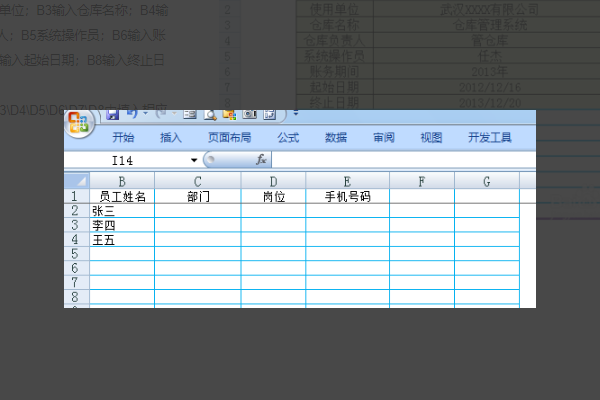Click the 岗位 header cell
The width and height of the screenshot is (600, 400).
(273, 196)
